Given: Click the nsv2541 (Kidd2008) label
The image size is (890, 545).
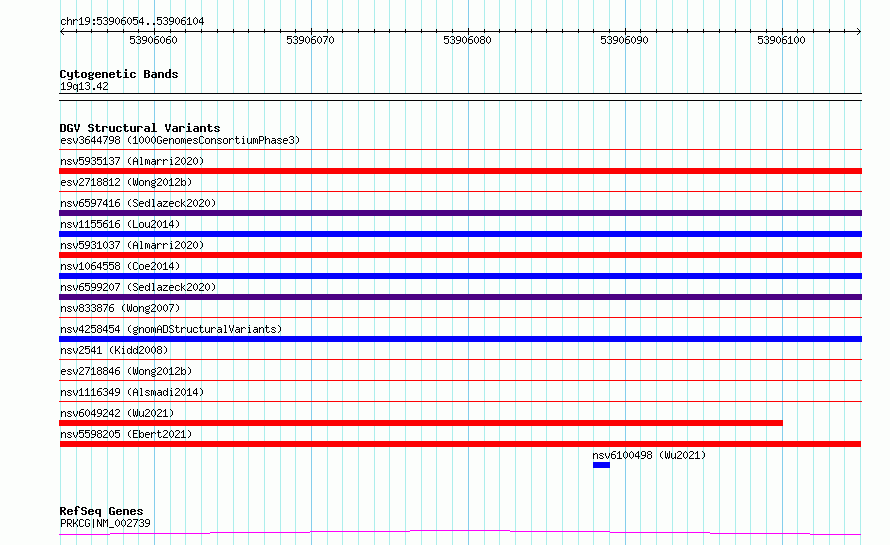Looking at the screenshot, I should tap(114, 350).
